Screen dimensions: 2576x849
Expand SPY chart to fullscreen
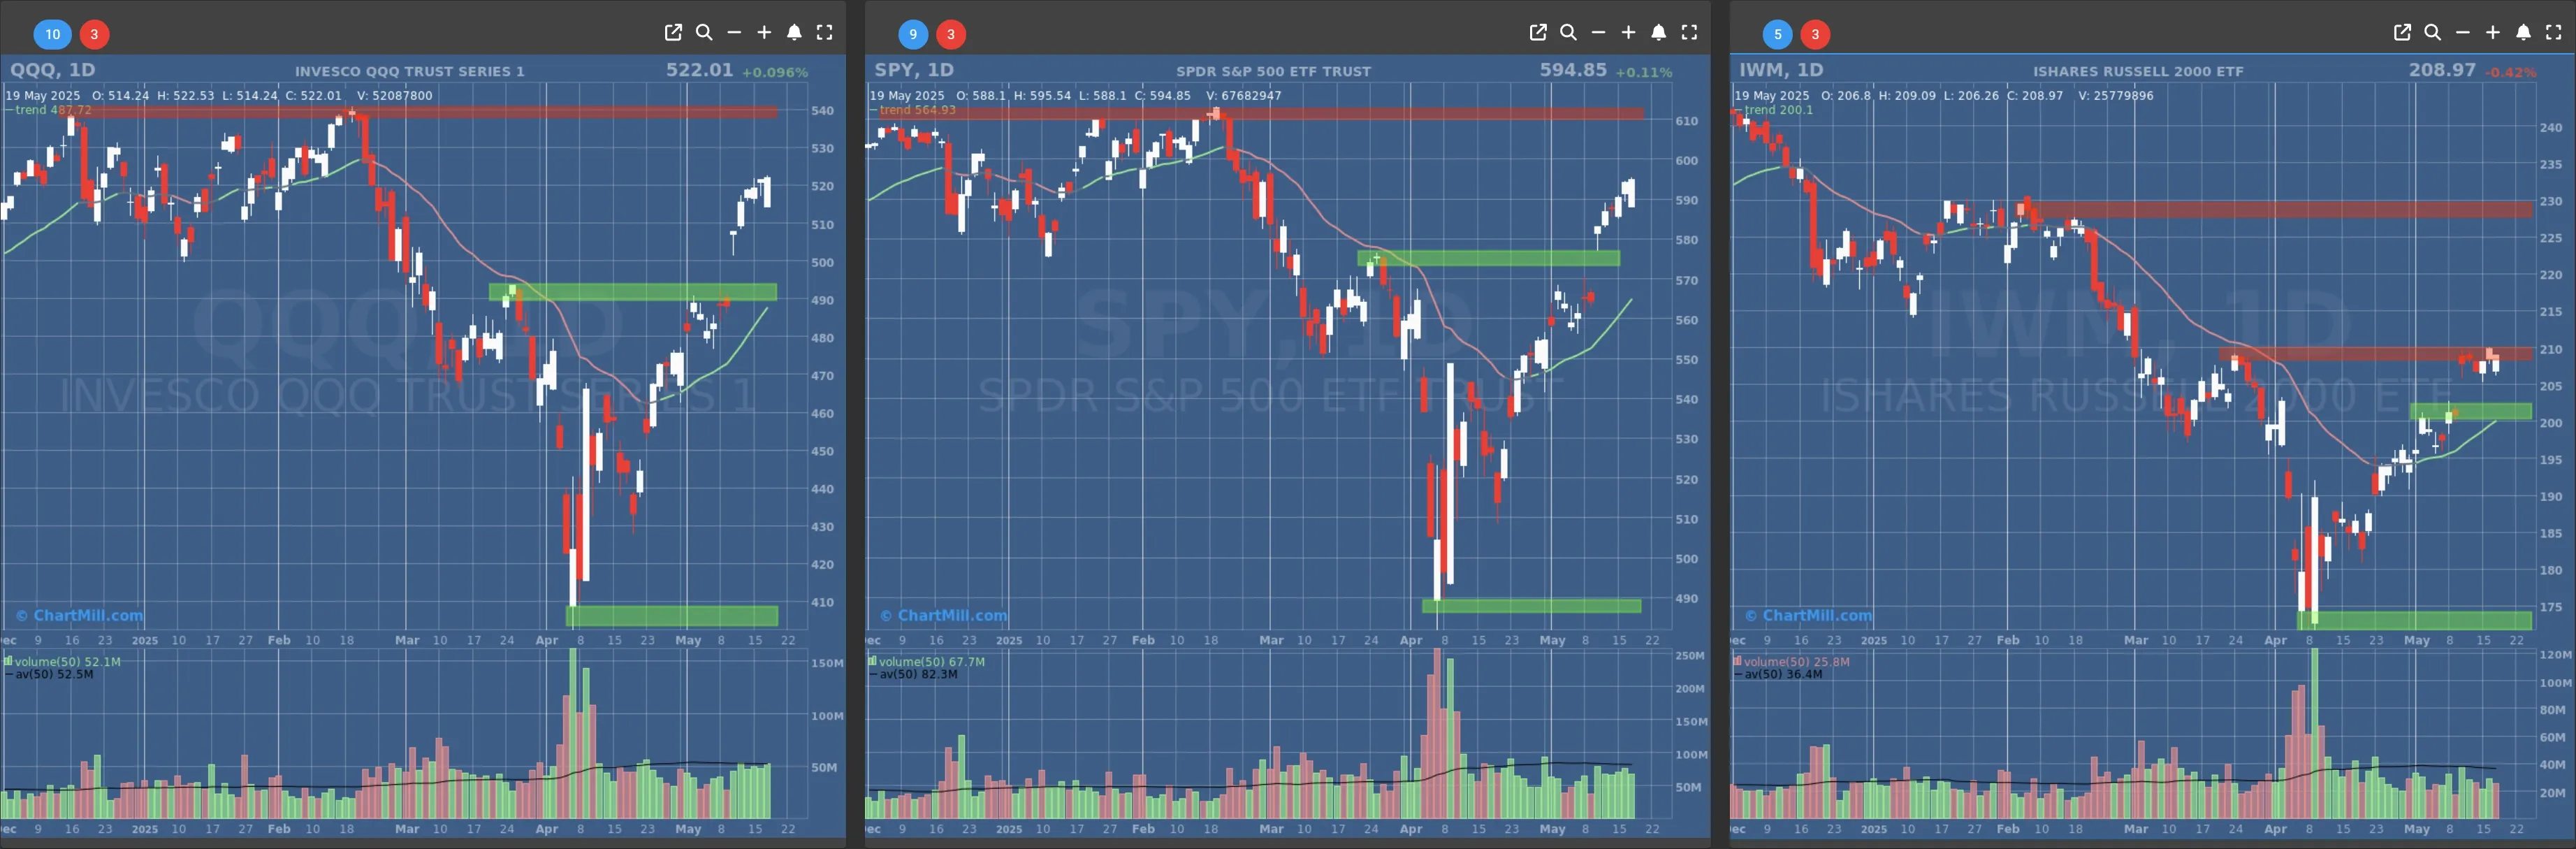click(x=1689, y=33)
